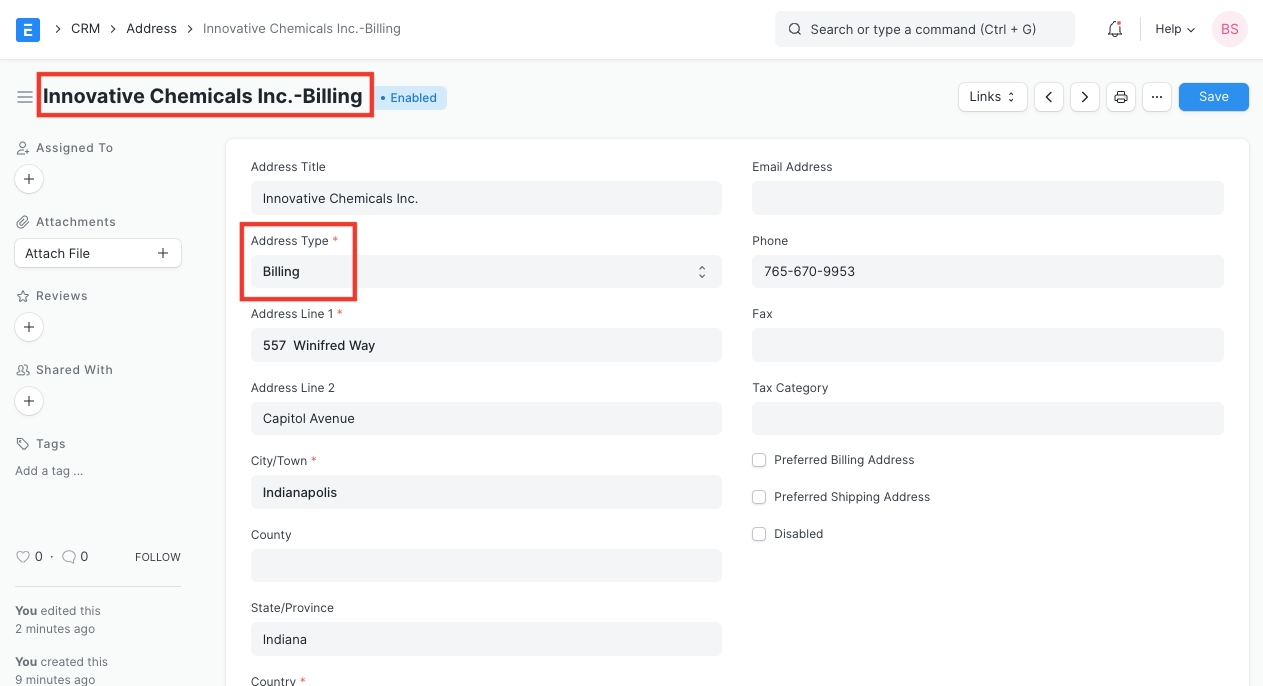This screenshot has height=686, width=1263.
Task: Go to the previous address record
Action: [x=1048, y=97]
